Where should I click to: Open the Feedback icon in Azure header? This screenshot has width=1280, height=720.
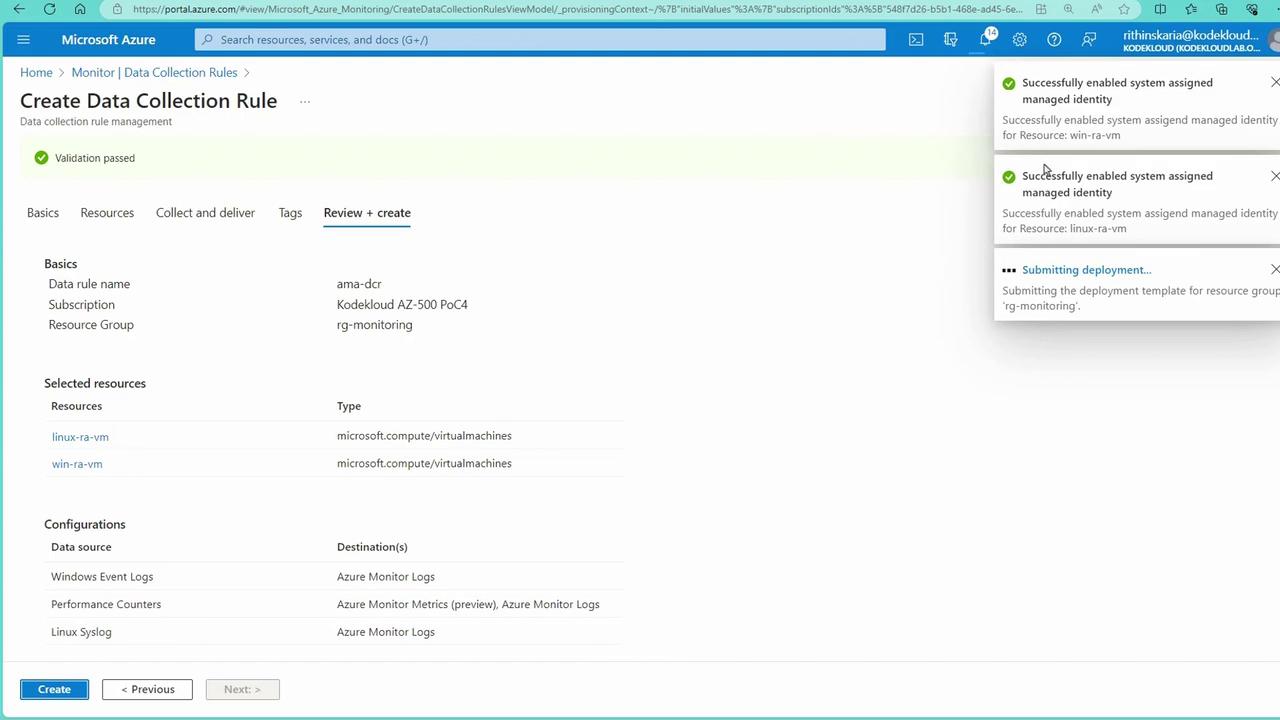[x=1088, y=40]
